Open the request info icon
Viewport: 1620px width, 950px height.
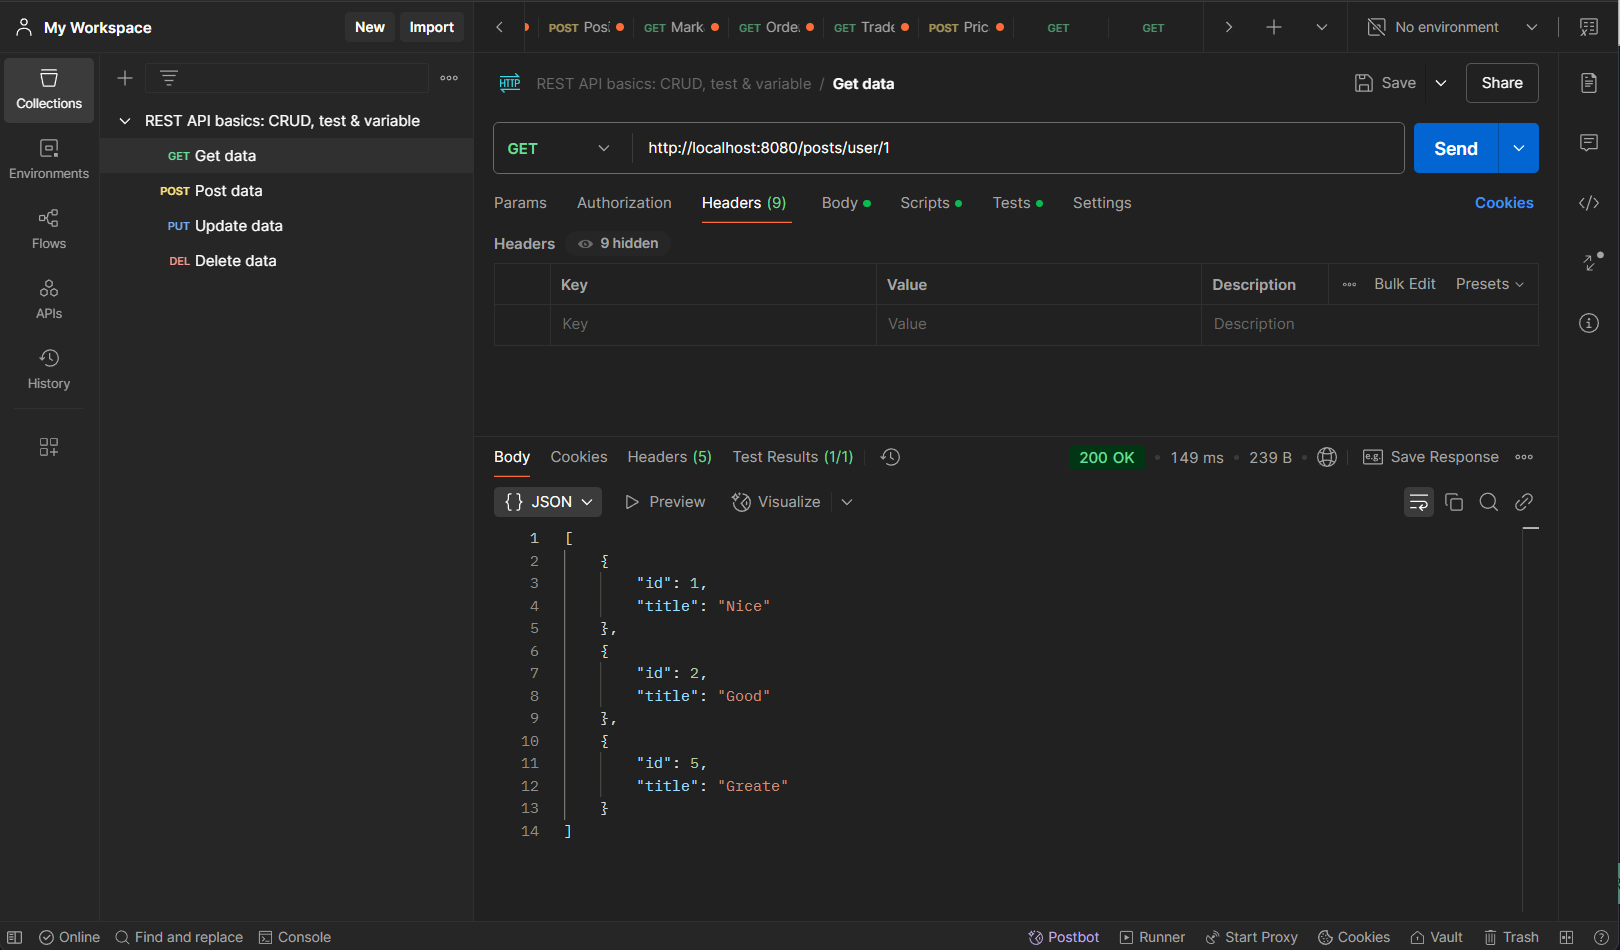coord(1589,323)
